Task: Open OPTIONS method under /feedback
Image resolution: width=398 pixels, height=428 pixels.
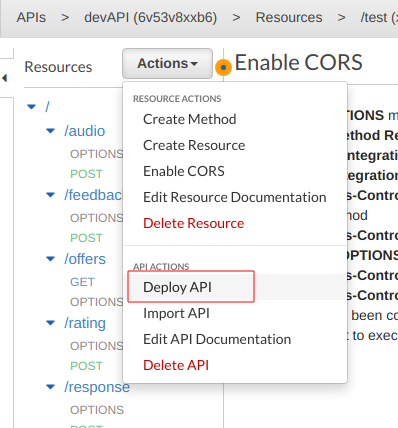Action: (97, 218)
